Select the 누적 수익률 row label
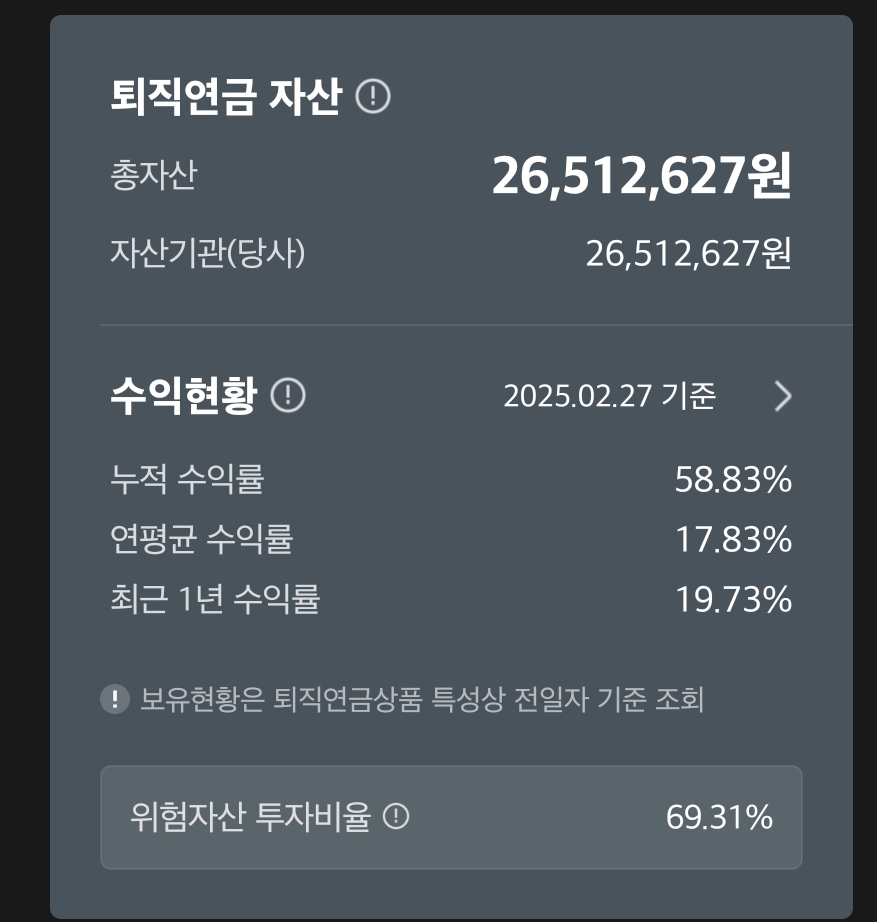This screenshot has width=877, height=922. 187,480
